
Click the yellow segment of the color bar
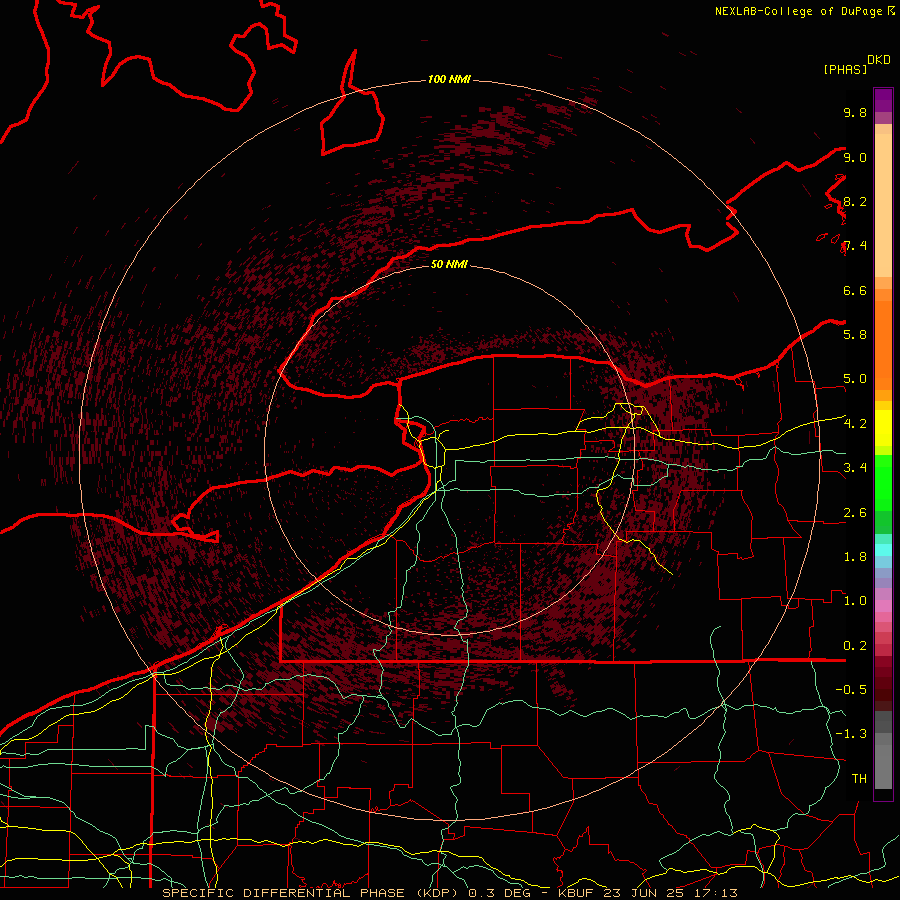tap(883, 428)
